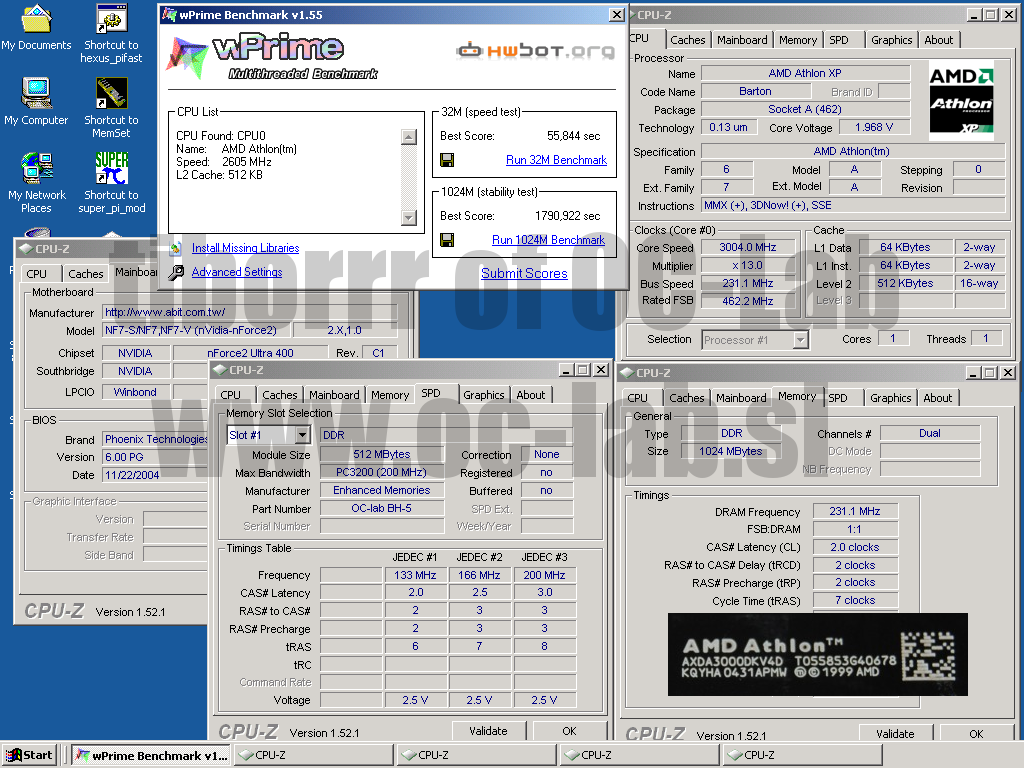Switch to Graphics tab in SPD window
The image size is (1024, 768).
(x=484, y=395)
